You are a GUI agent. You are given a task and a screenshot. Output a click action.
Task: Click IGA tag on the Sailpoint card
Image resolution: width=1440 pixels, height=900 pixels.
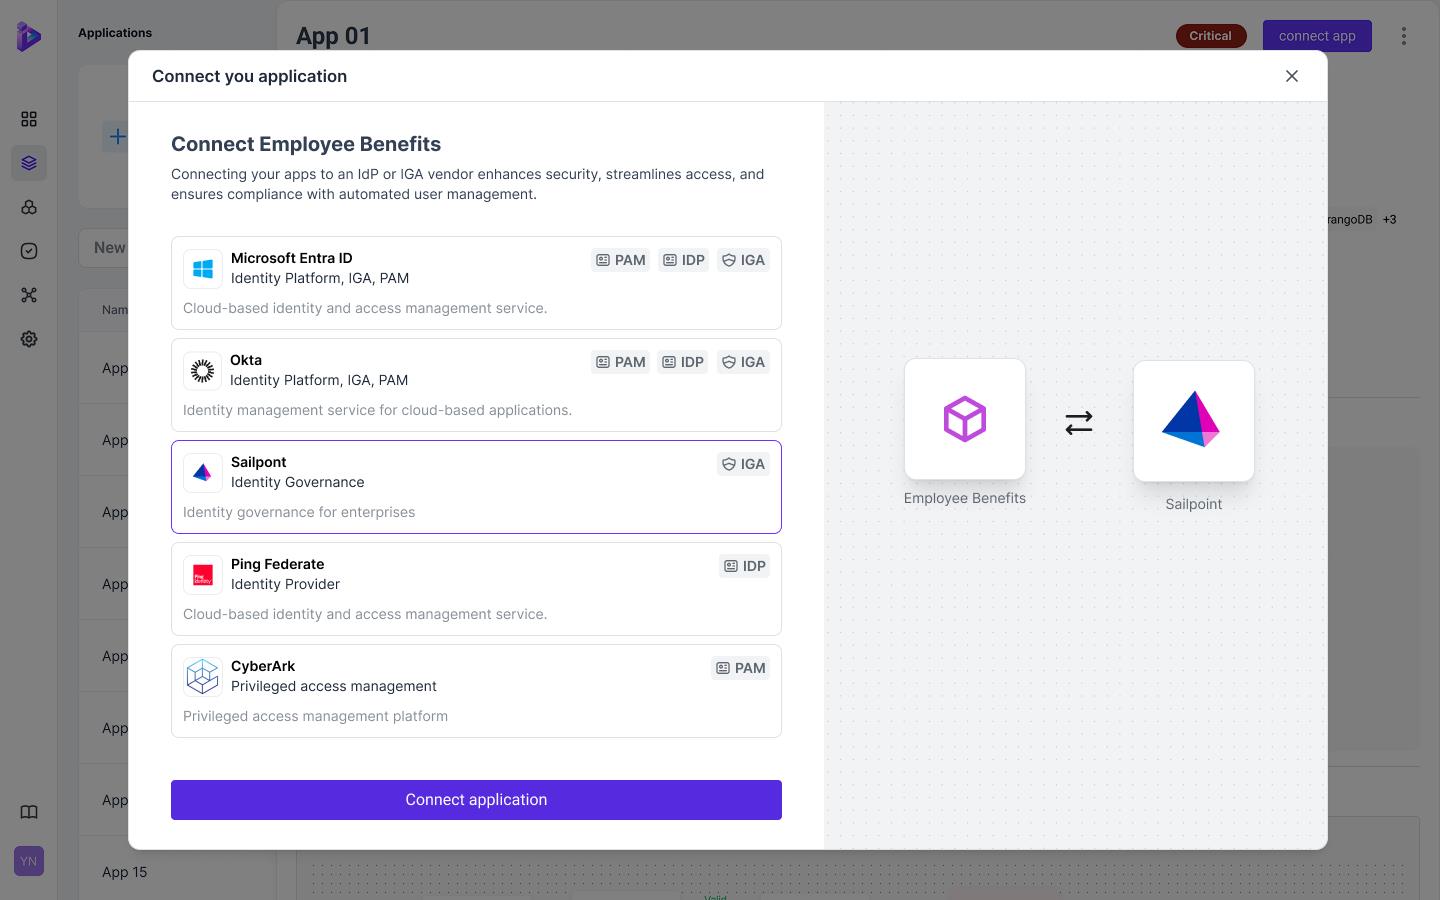coord(743,464)
